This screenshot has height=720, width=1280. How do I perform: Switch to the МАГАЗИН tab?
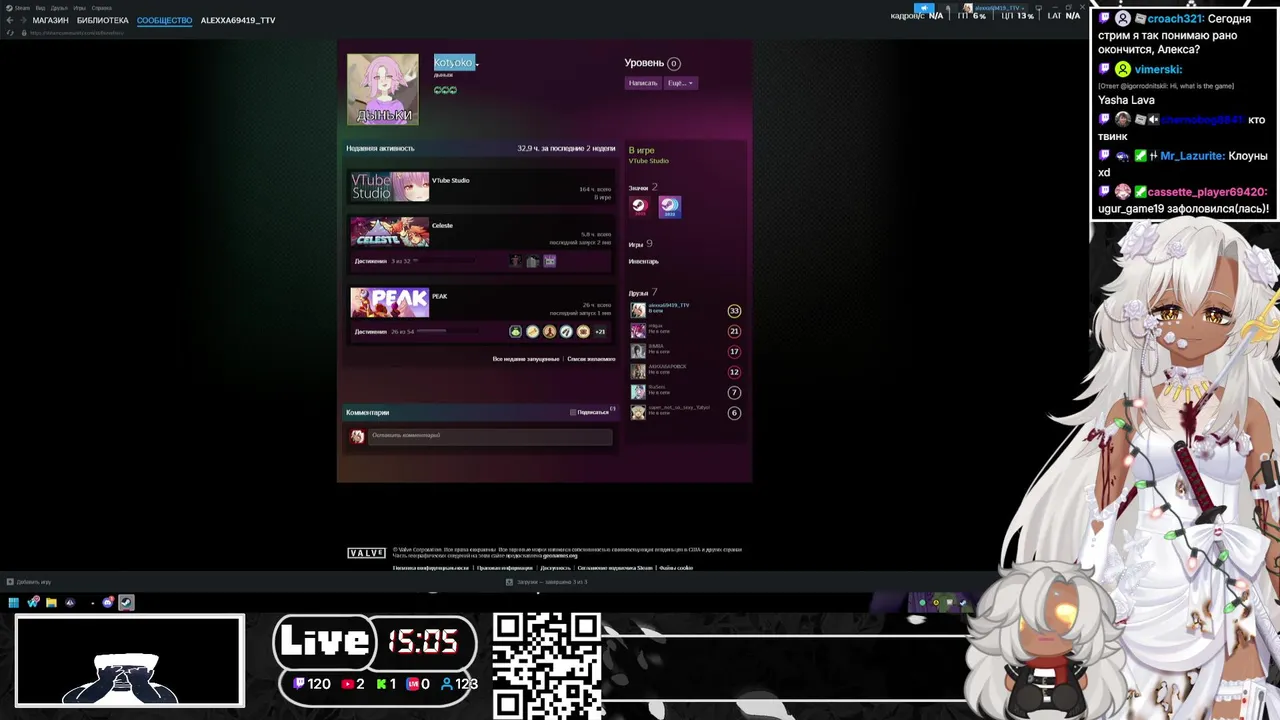point(50,20)
